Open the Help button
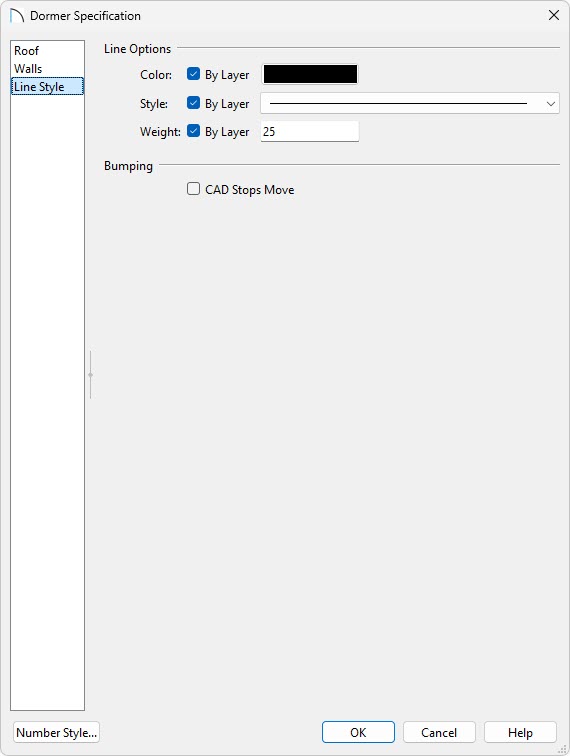This screenshot has width=570, height=756. (520, 732)
